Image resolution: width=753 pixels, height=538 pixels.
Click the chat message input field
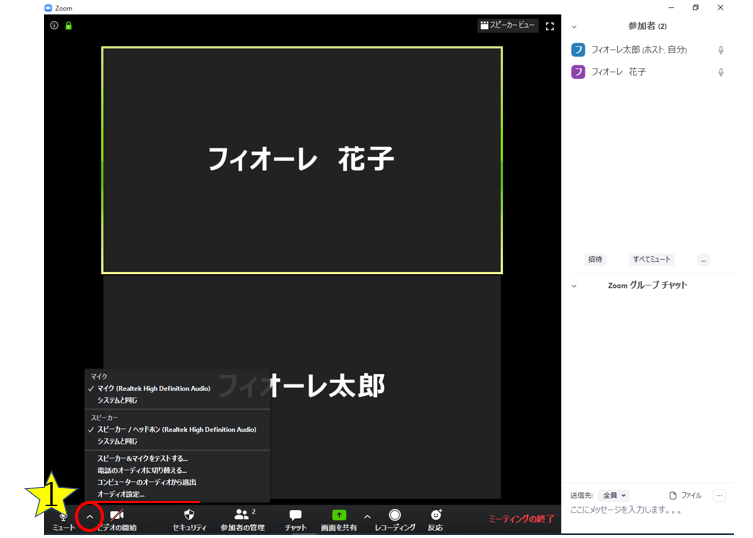coord(648,511)
